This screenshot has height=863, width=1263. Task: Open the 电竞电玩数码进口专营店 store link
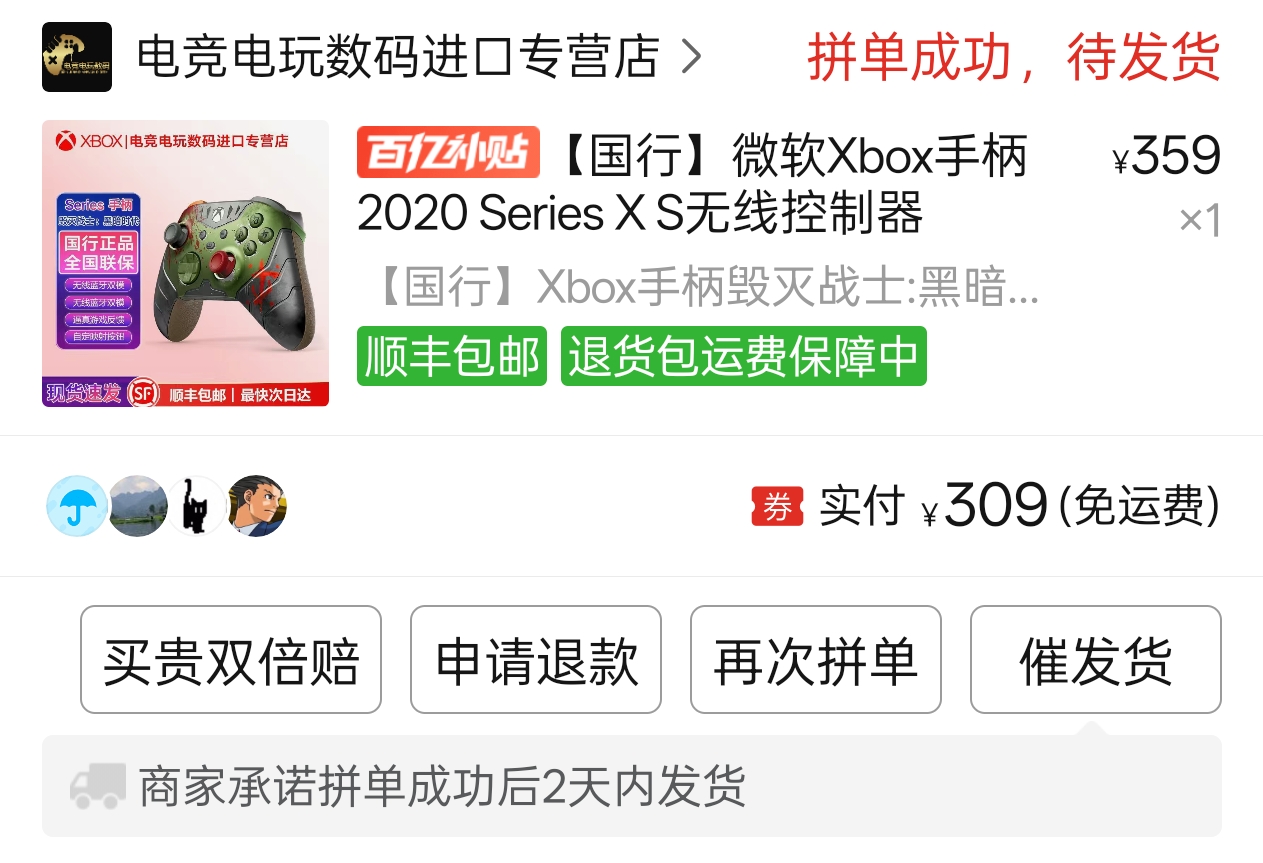point(398,57)
